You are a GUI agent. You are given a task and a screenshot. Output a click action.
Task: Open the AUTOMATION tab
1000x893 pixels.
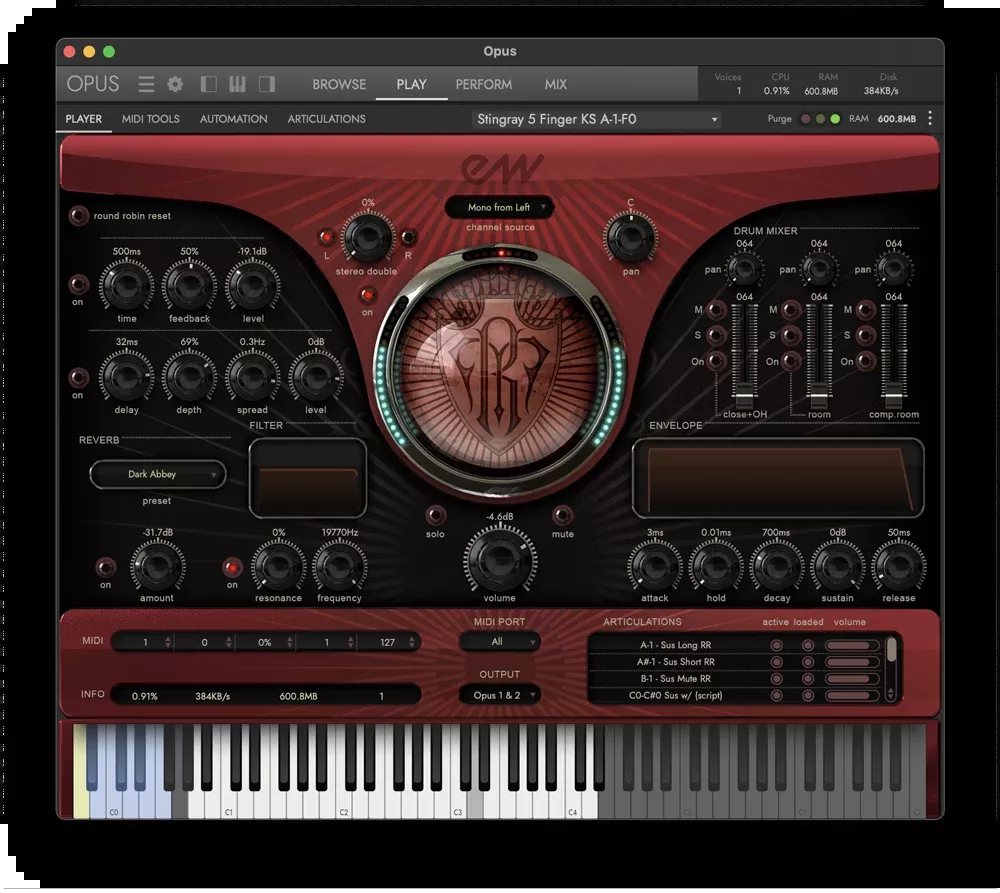pyautogui.click(x=233, y=119)
